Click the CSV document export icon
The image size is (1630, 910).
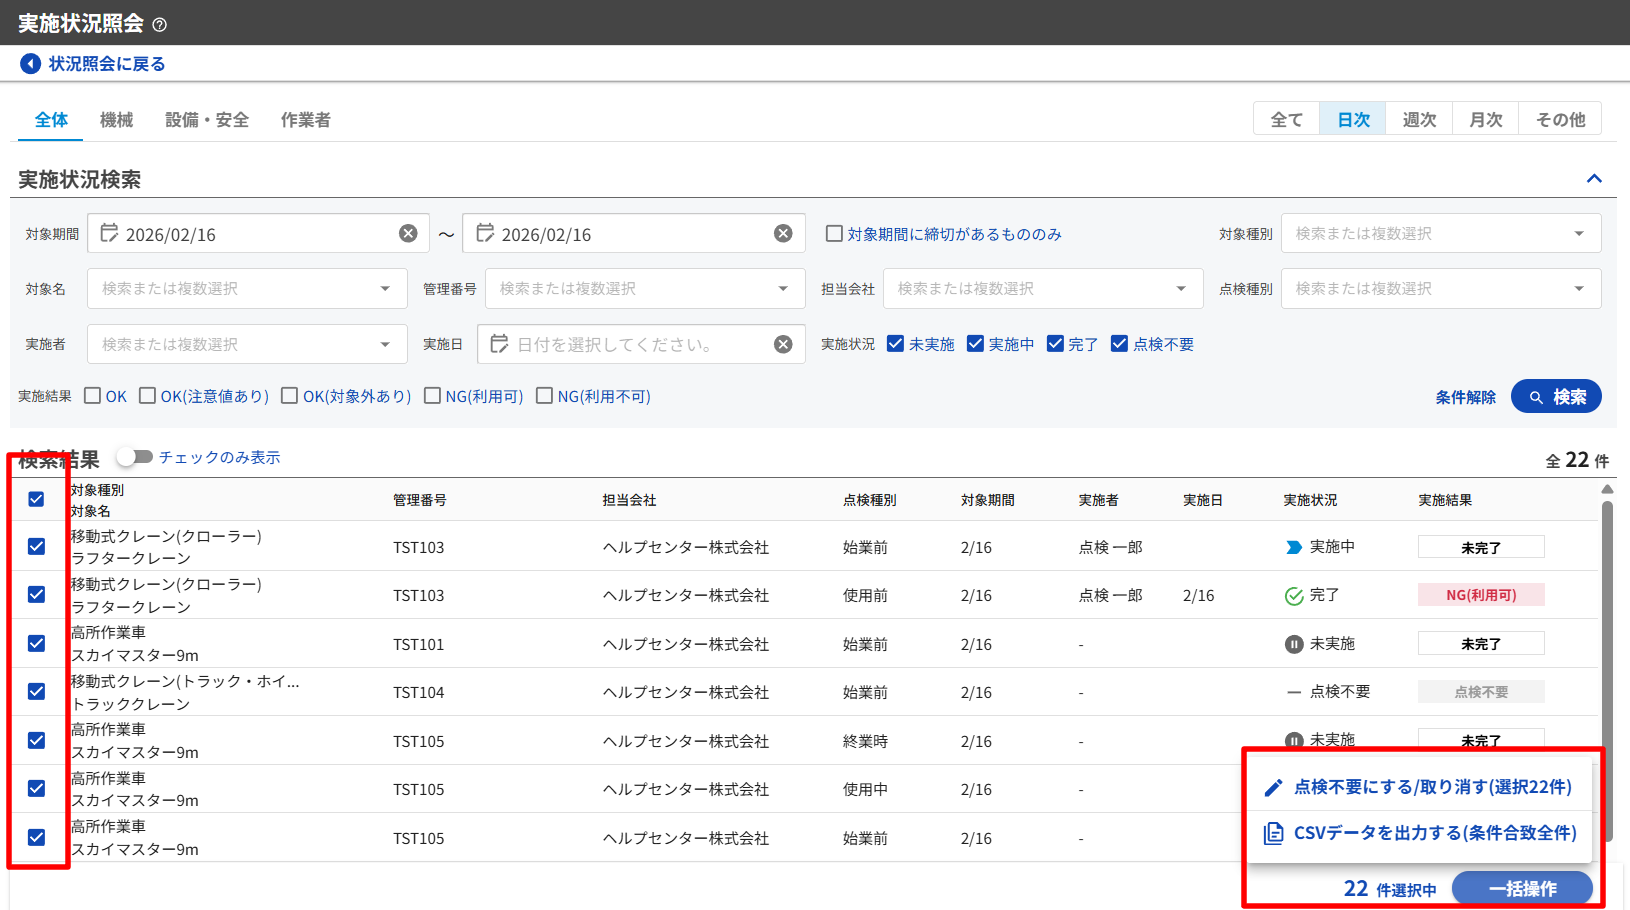click(1273, 833)
